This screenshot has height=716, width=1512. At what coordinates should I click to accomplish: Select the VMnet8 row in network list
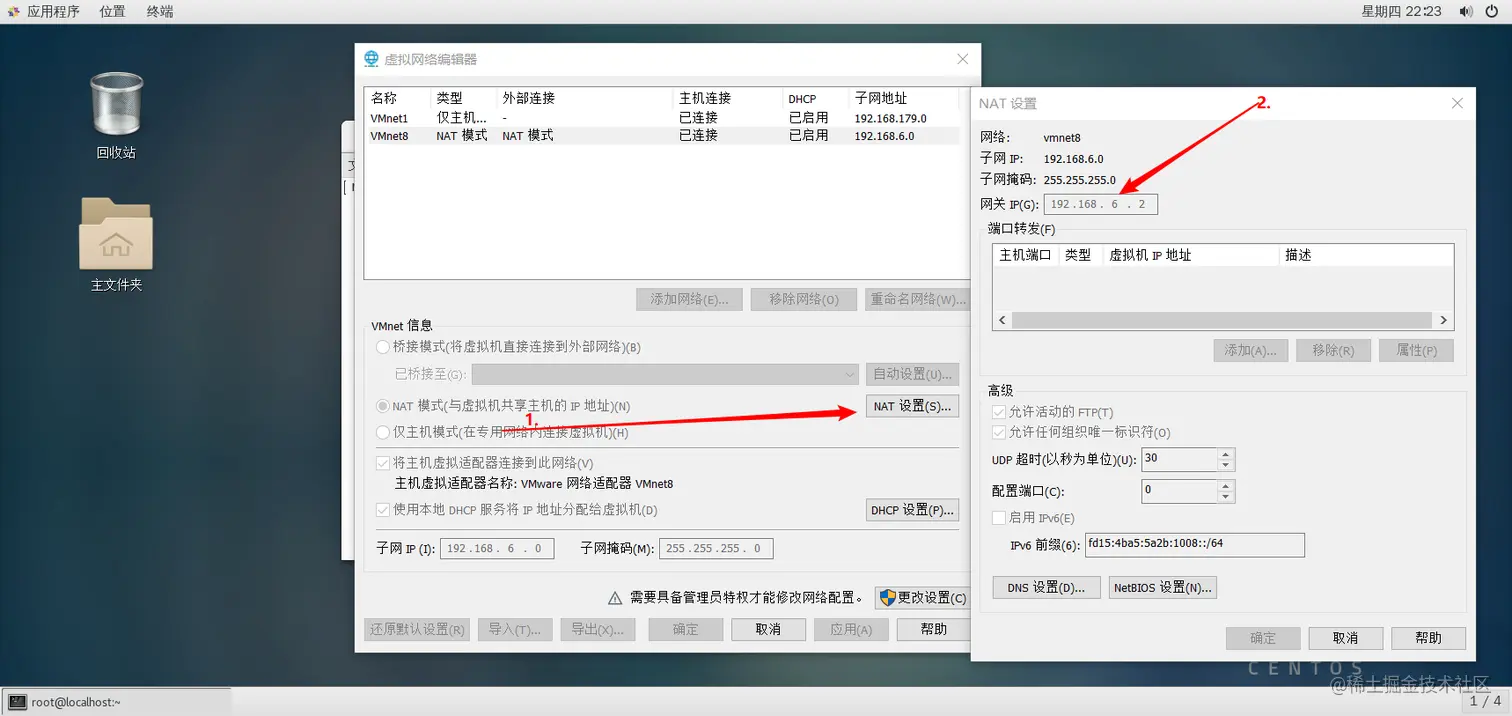pyautogui.click(x=664, y=135)
